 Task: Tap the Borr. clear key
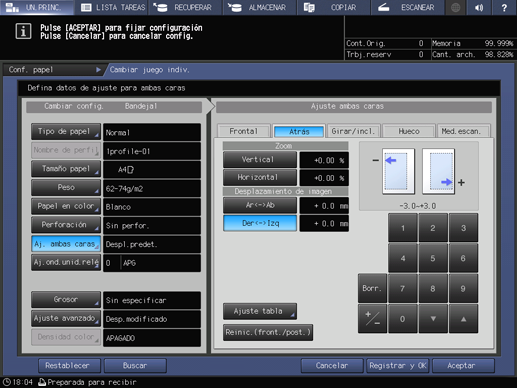click(x=372, y=288)
